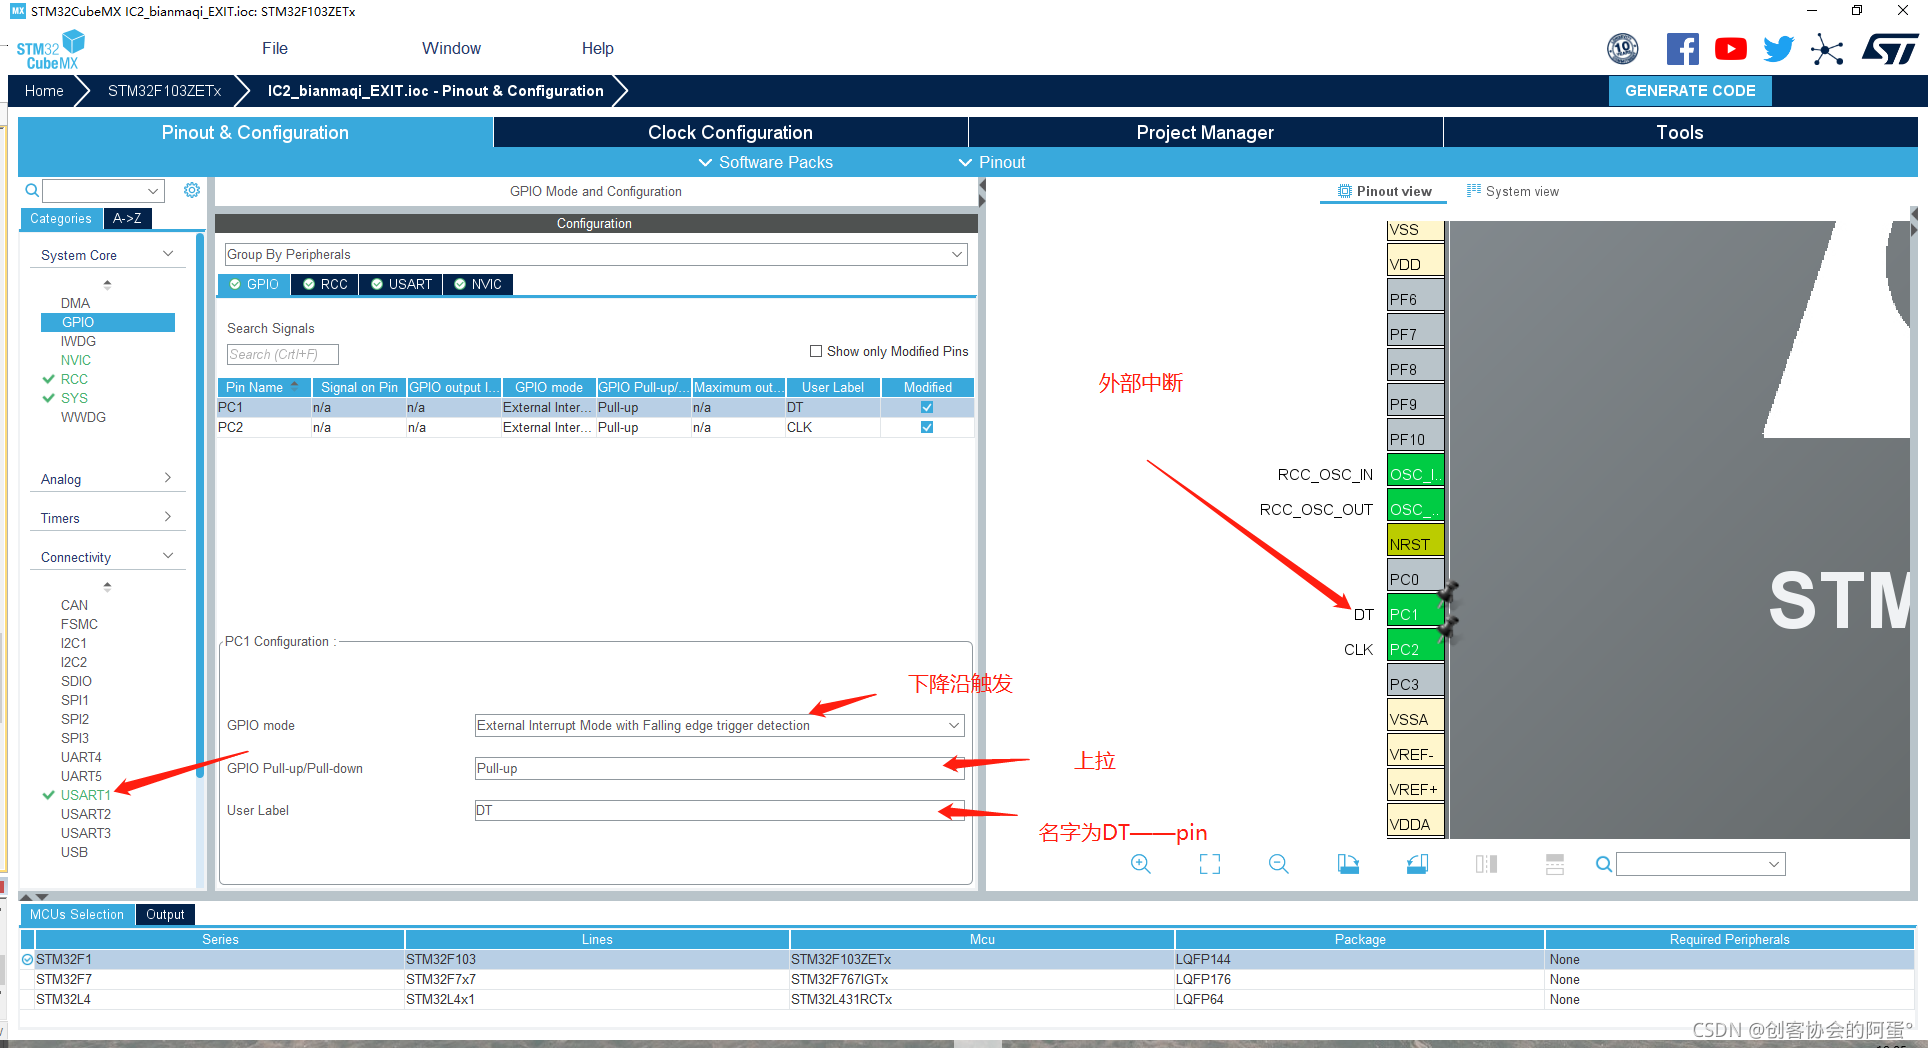Switch to the Output bottom tab
This screenshot has height=1048, width=1928.
[x=165, y=914]
